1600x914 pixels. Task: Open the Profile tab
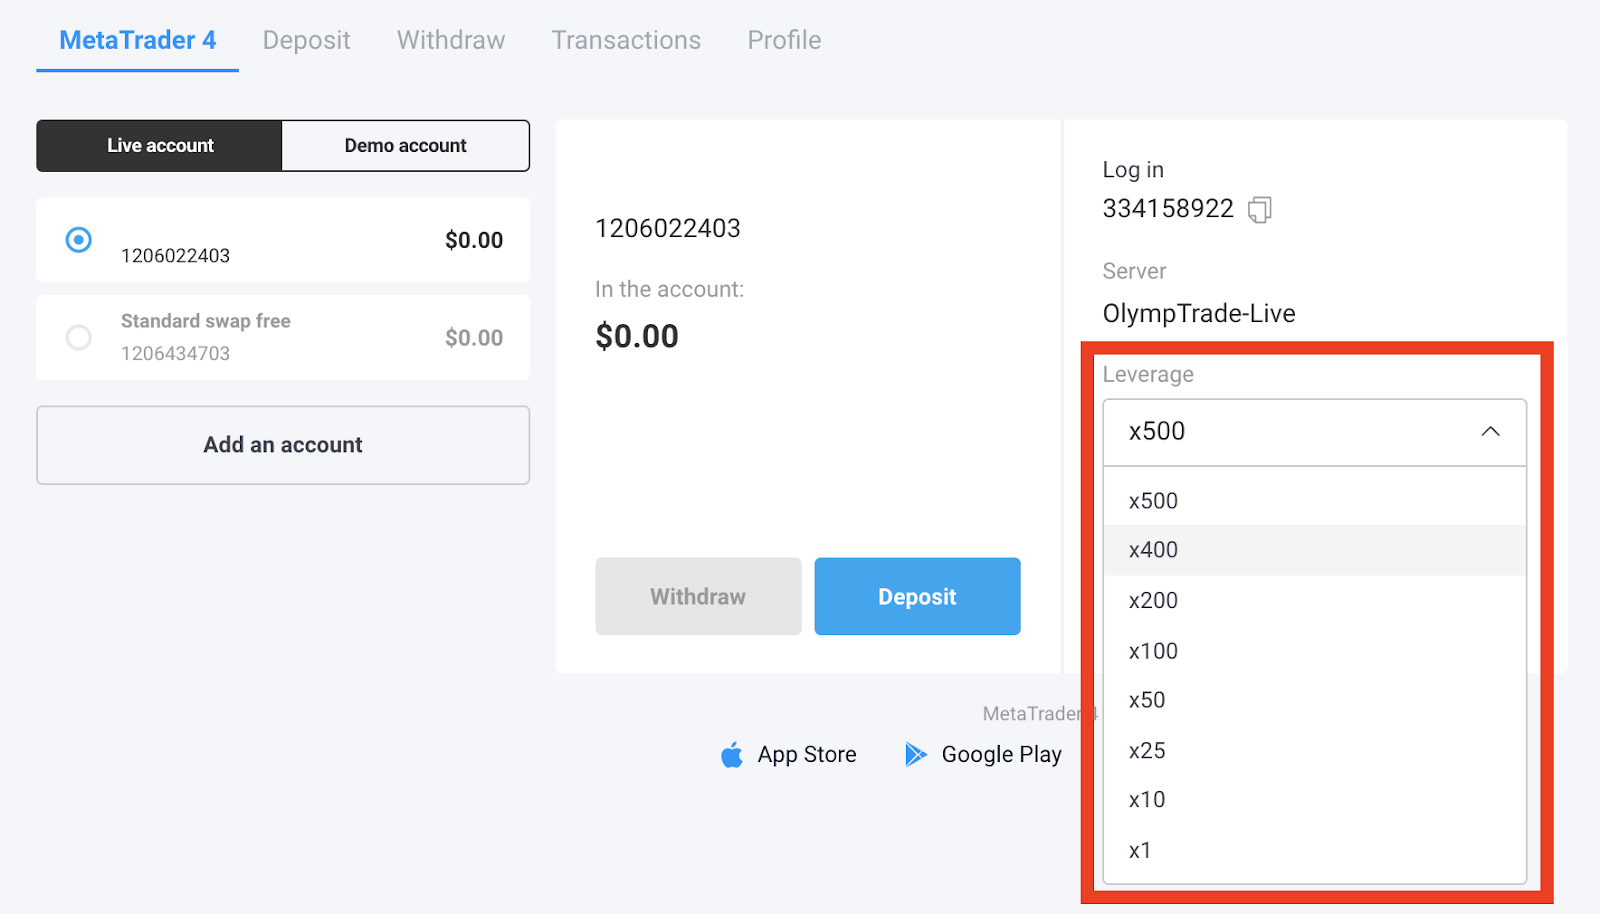tap(784, 40)
